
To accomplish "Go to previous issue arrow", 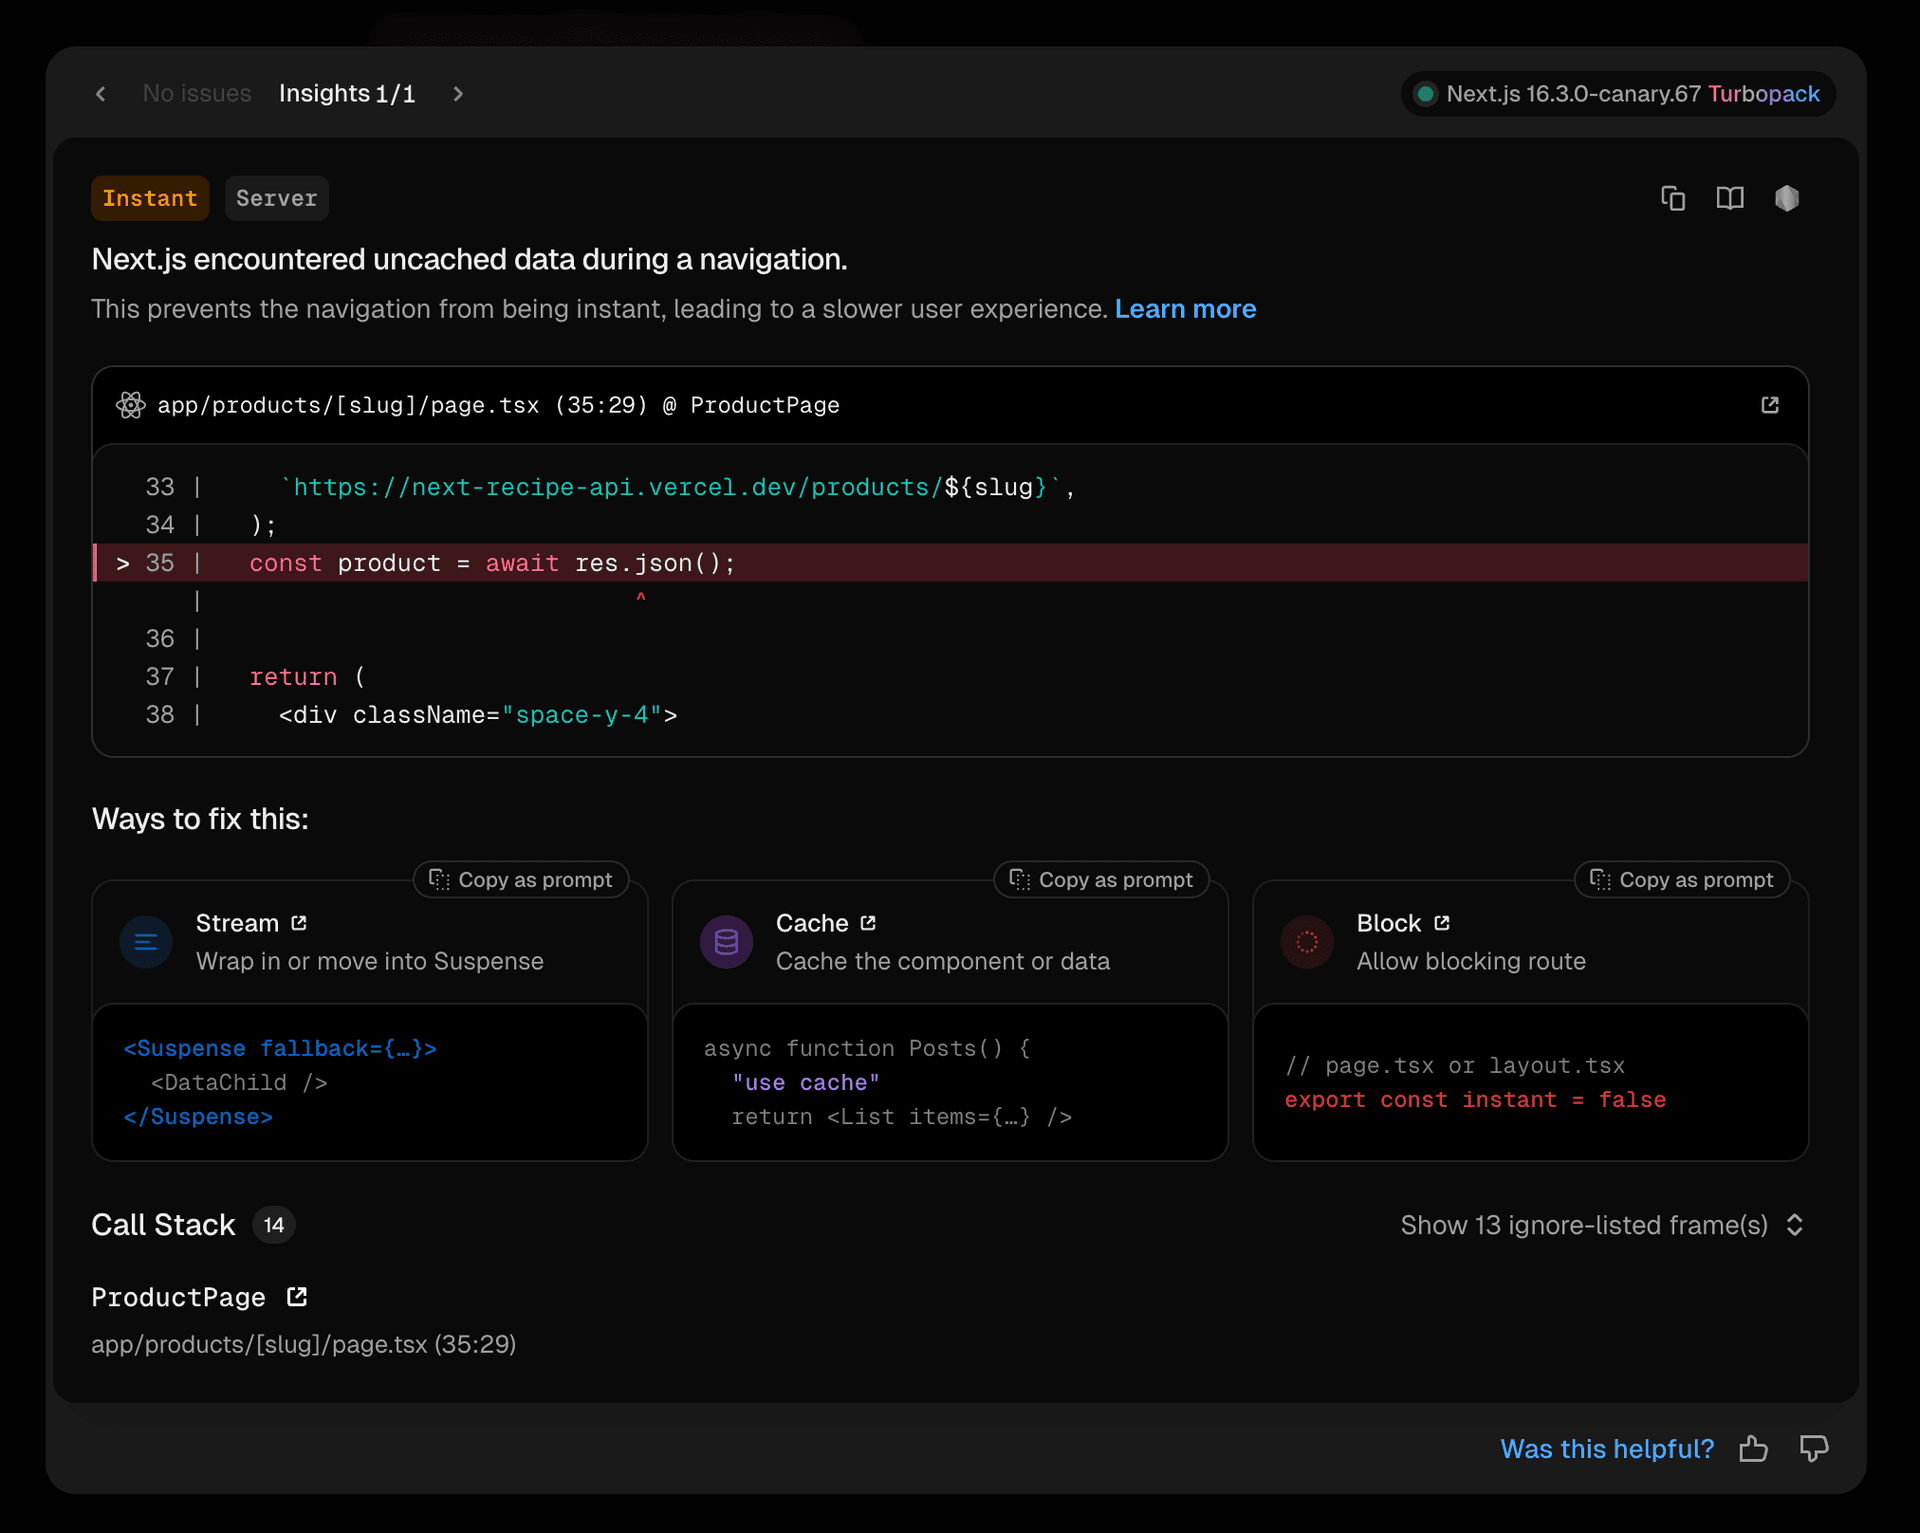I will (x=101, y=94).
